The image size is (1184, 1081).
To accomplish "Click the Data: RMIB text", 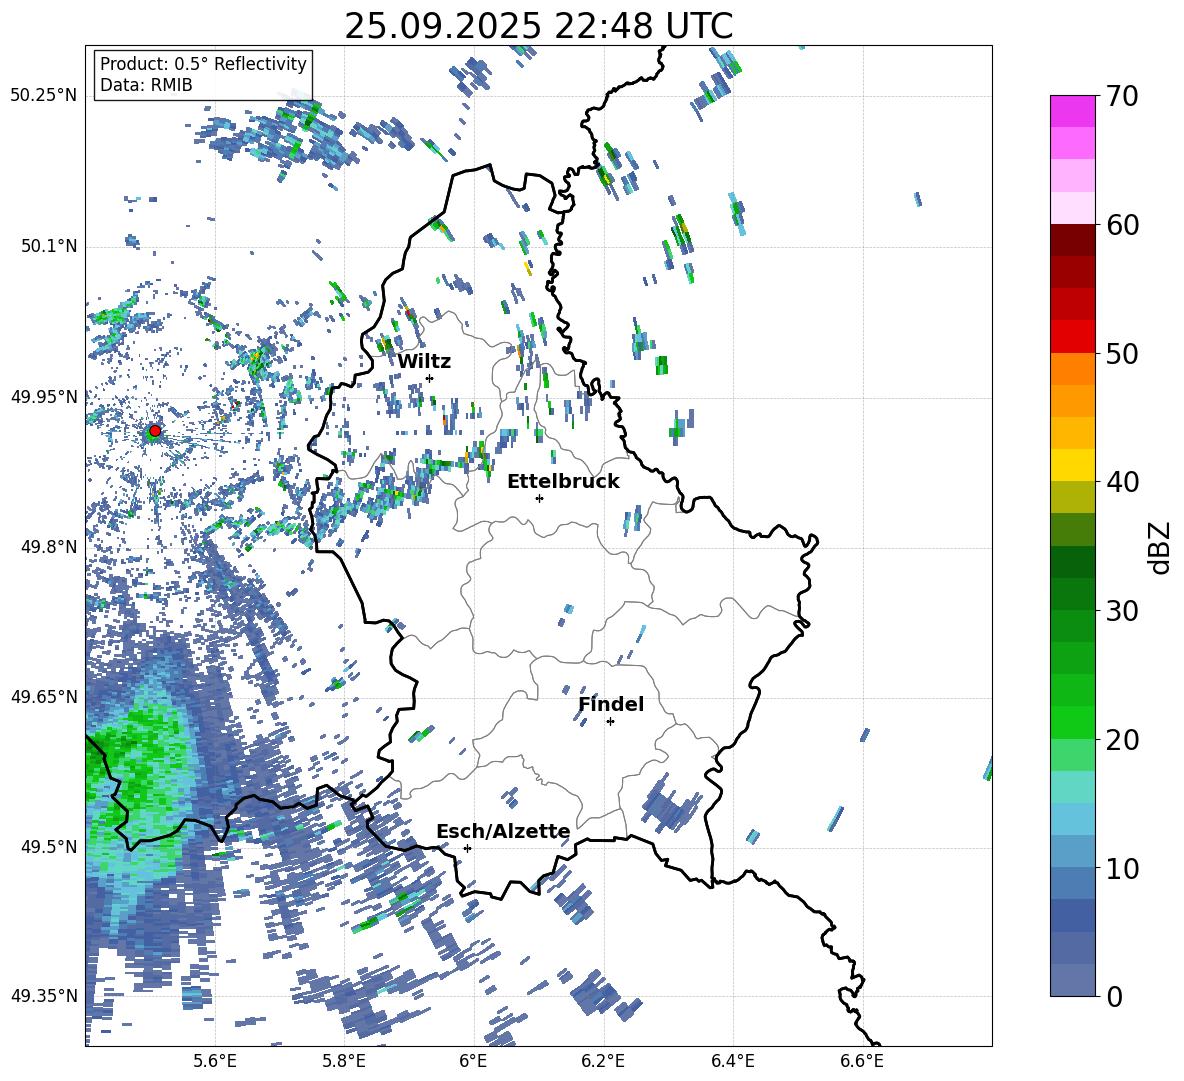I will (x=146, y=85).
